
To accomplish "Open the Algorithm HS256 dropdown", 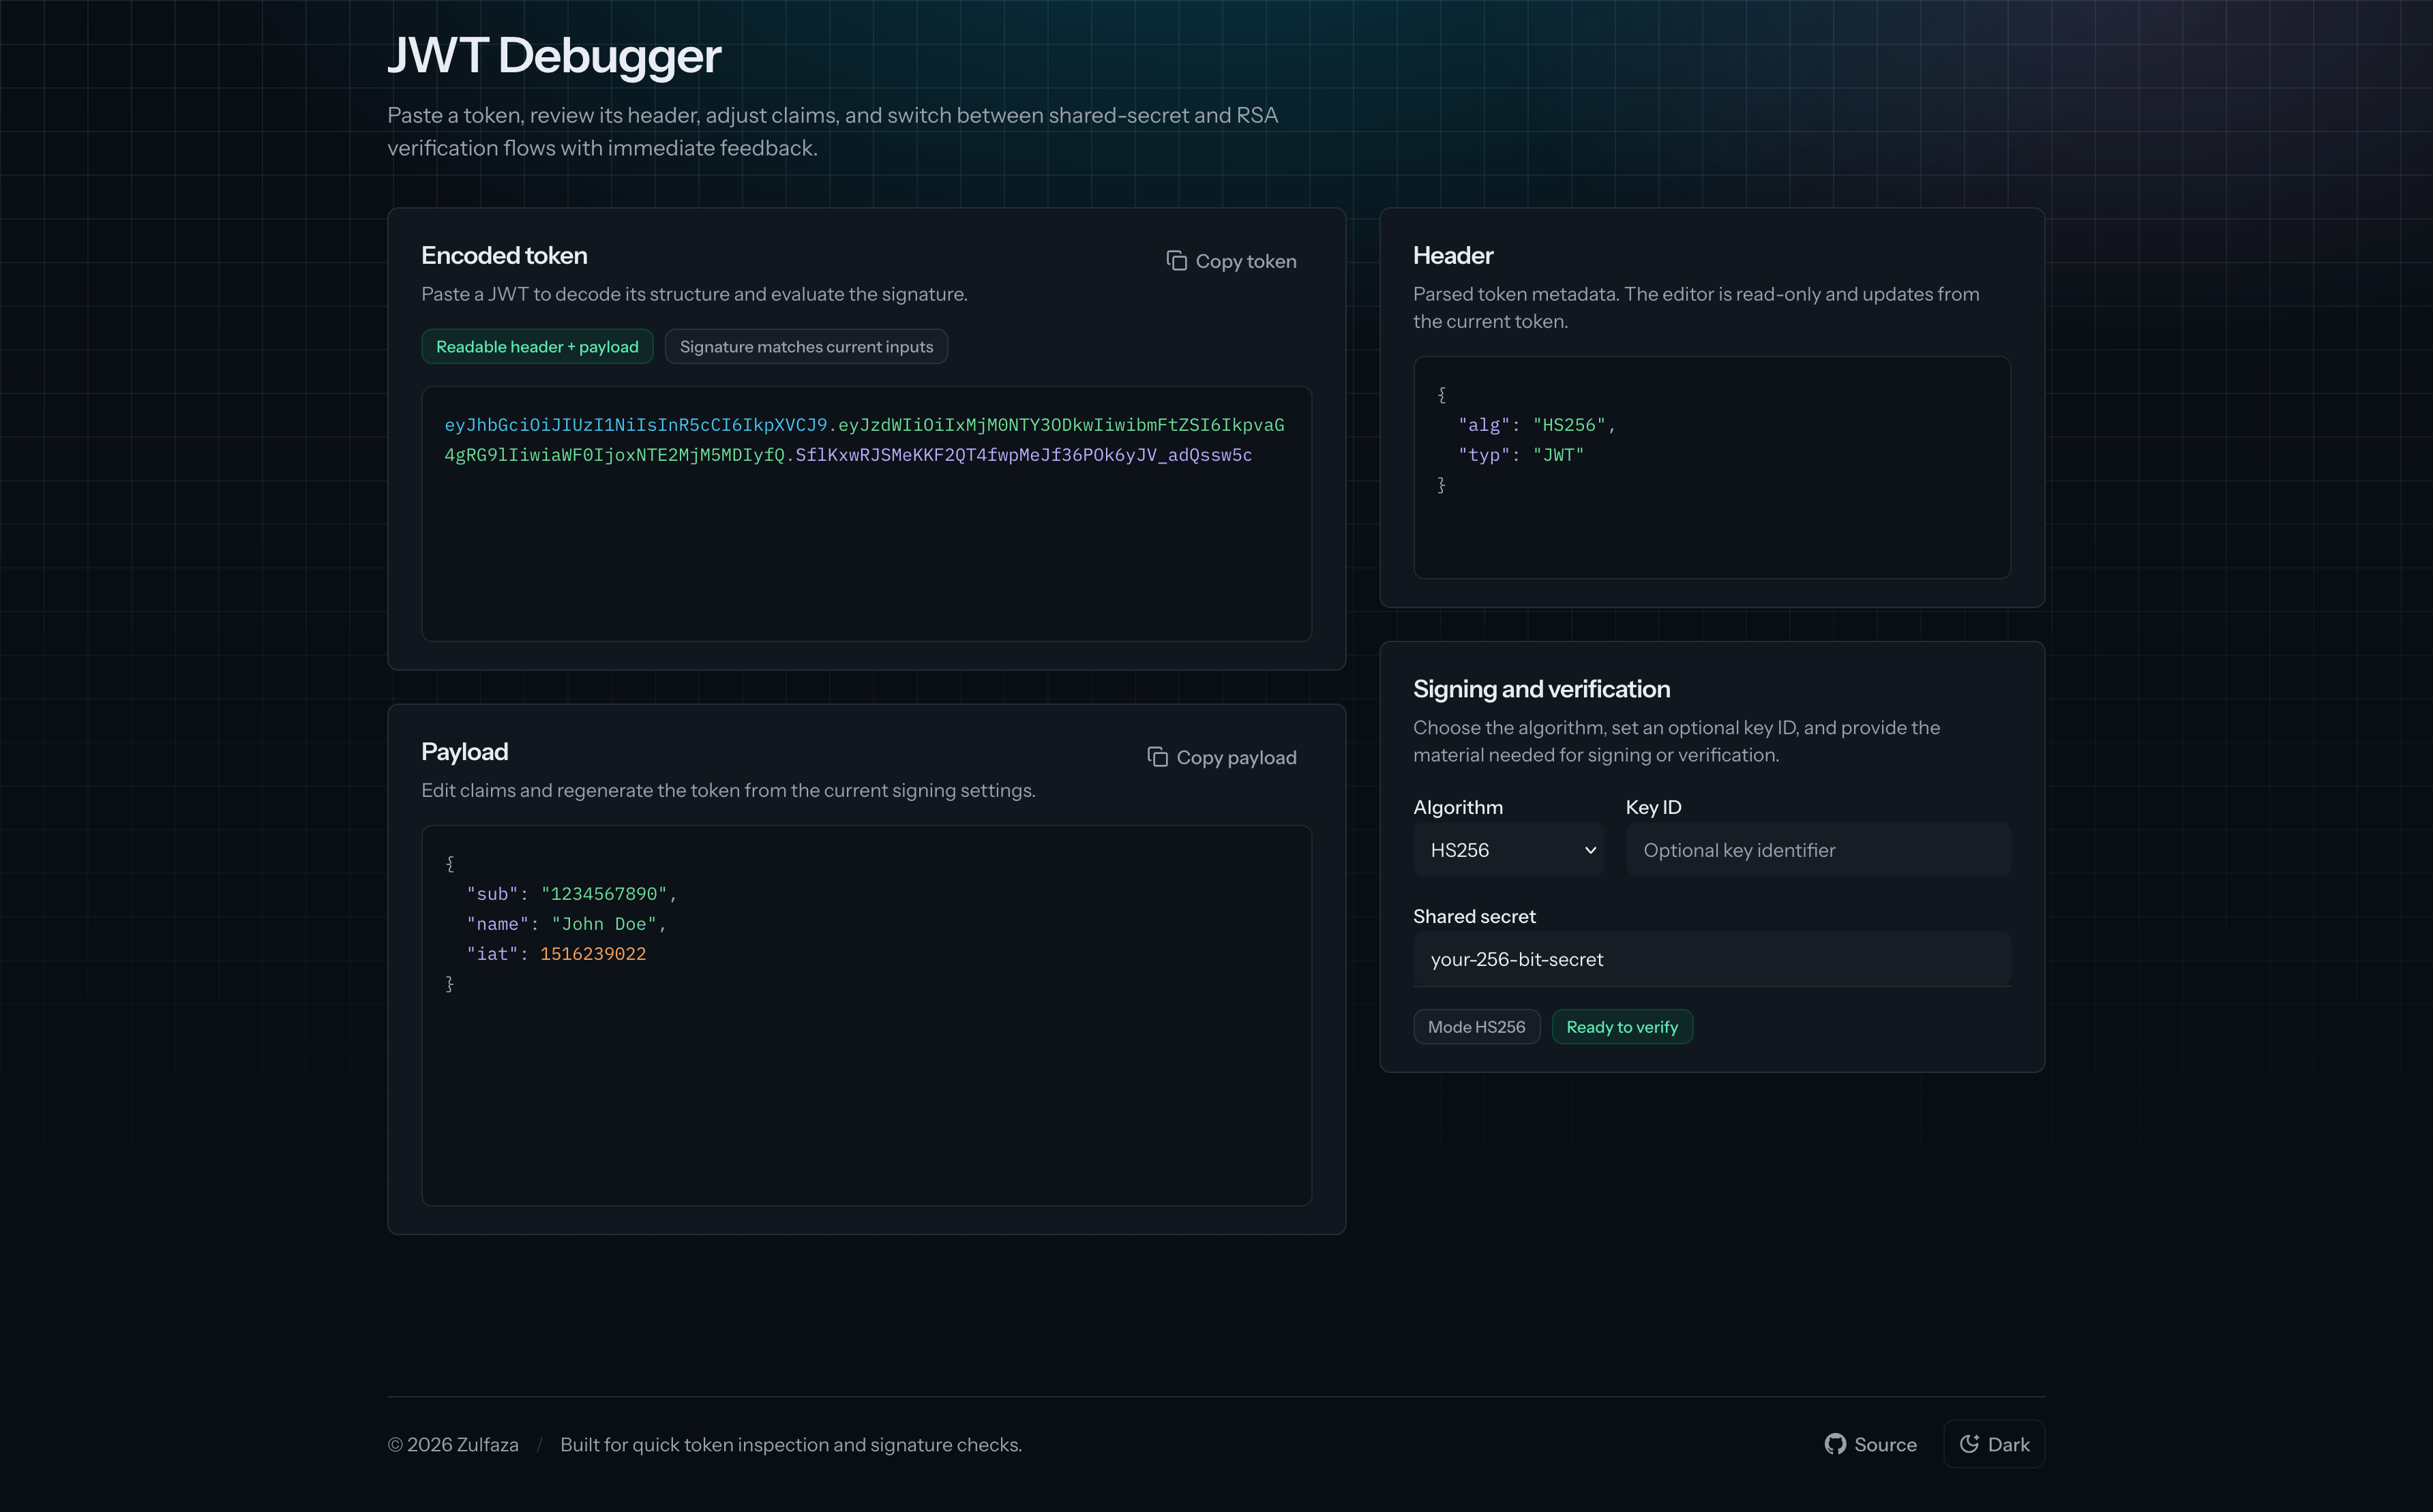I will pyautogui.click(x=1506, y=850).
